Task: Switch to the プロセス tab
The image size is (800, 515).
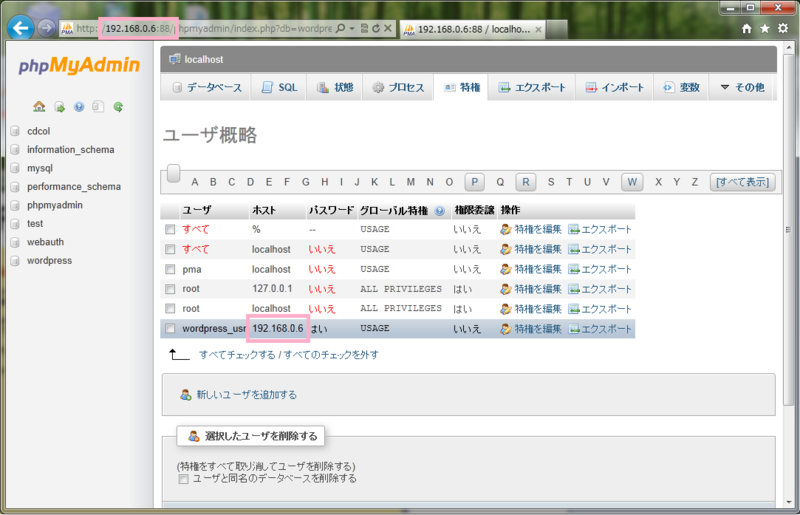Action: point(398,87)
